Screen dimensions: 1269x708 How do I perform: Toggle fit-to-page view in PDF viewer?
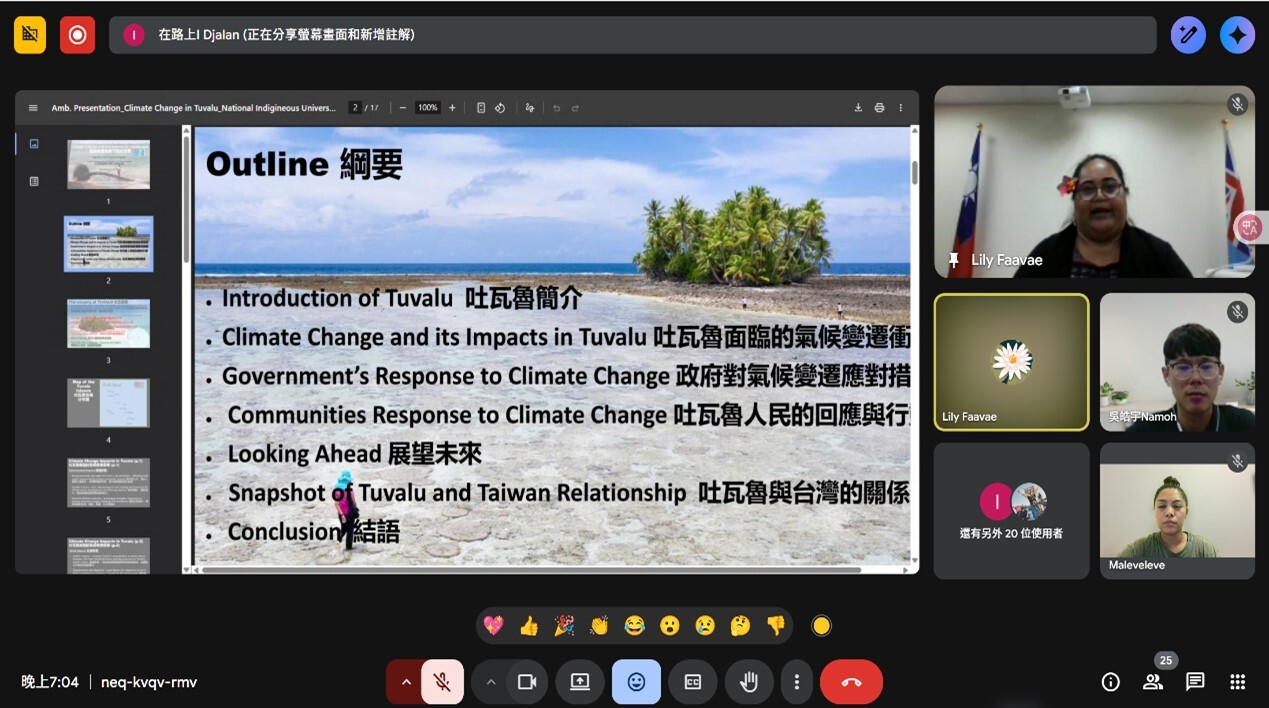[481, 107]
